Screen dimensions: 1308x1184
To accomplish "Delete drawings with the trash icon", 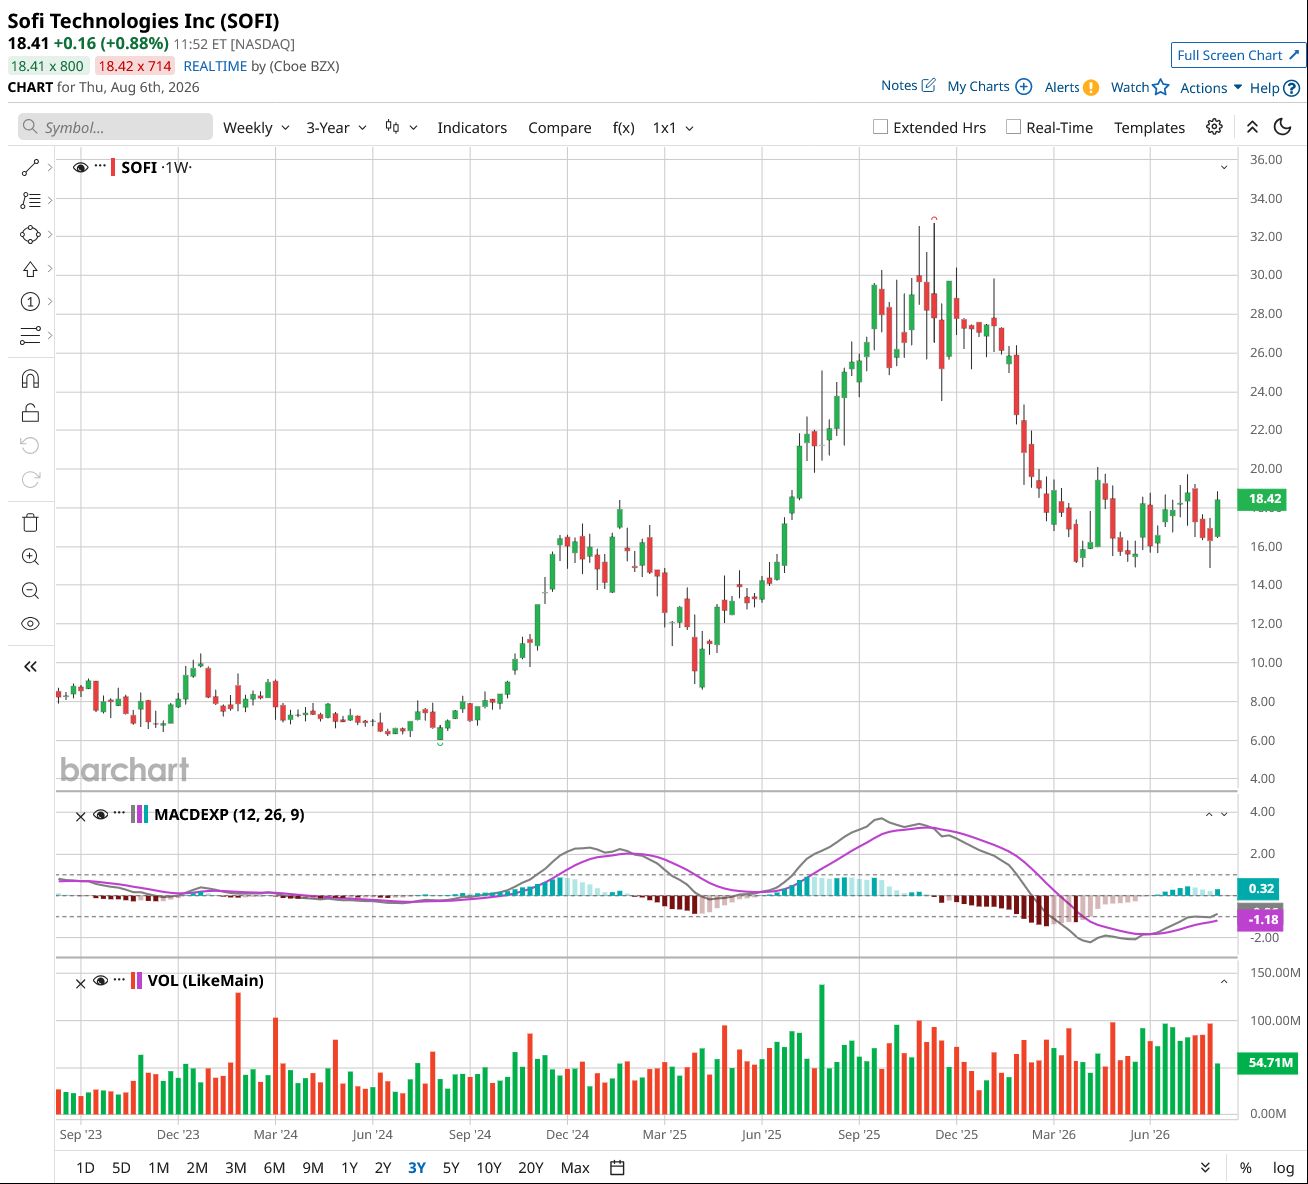I will (x=30, y=523).
